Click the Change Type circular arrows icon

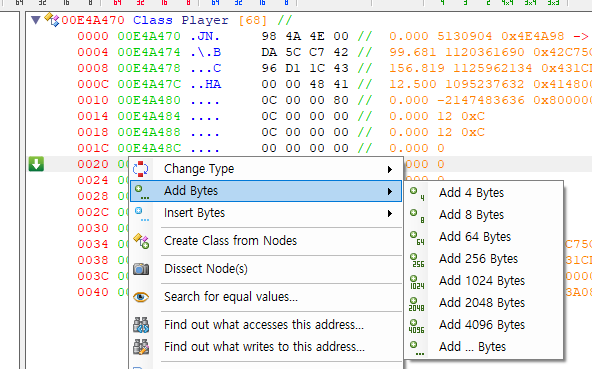(x=141, y=169)
